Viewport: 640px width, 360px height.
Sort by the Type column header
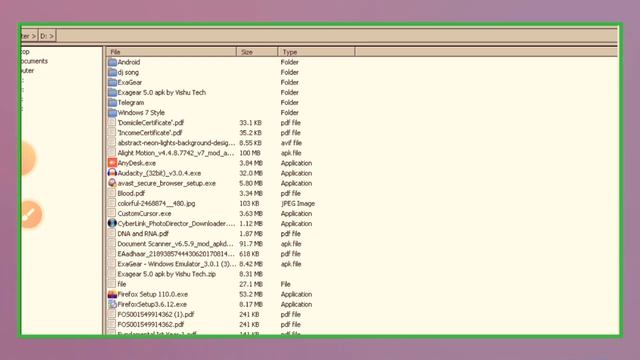point(316,52)
